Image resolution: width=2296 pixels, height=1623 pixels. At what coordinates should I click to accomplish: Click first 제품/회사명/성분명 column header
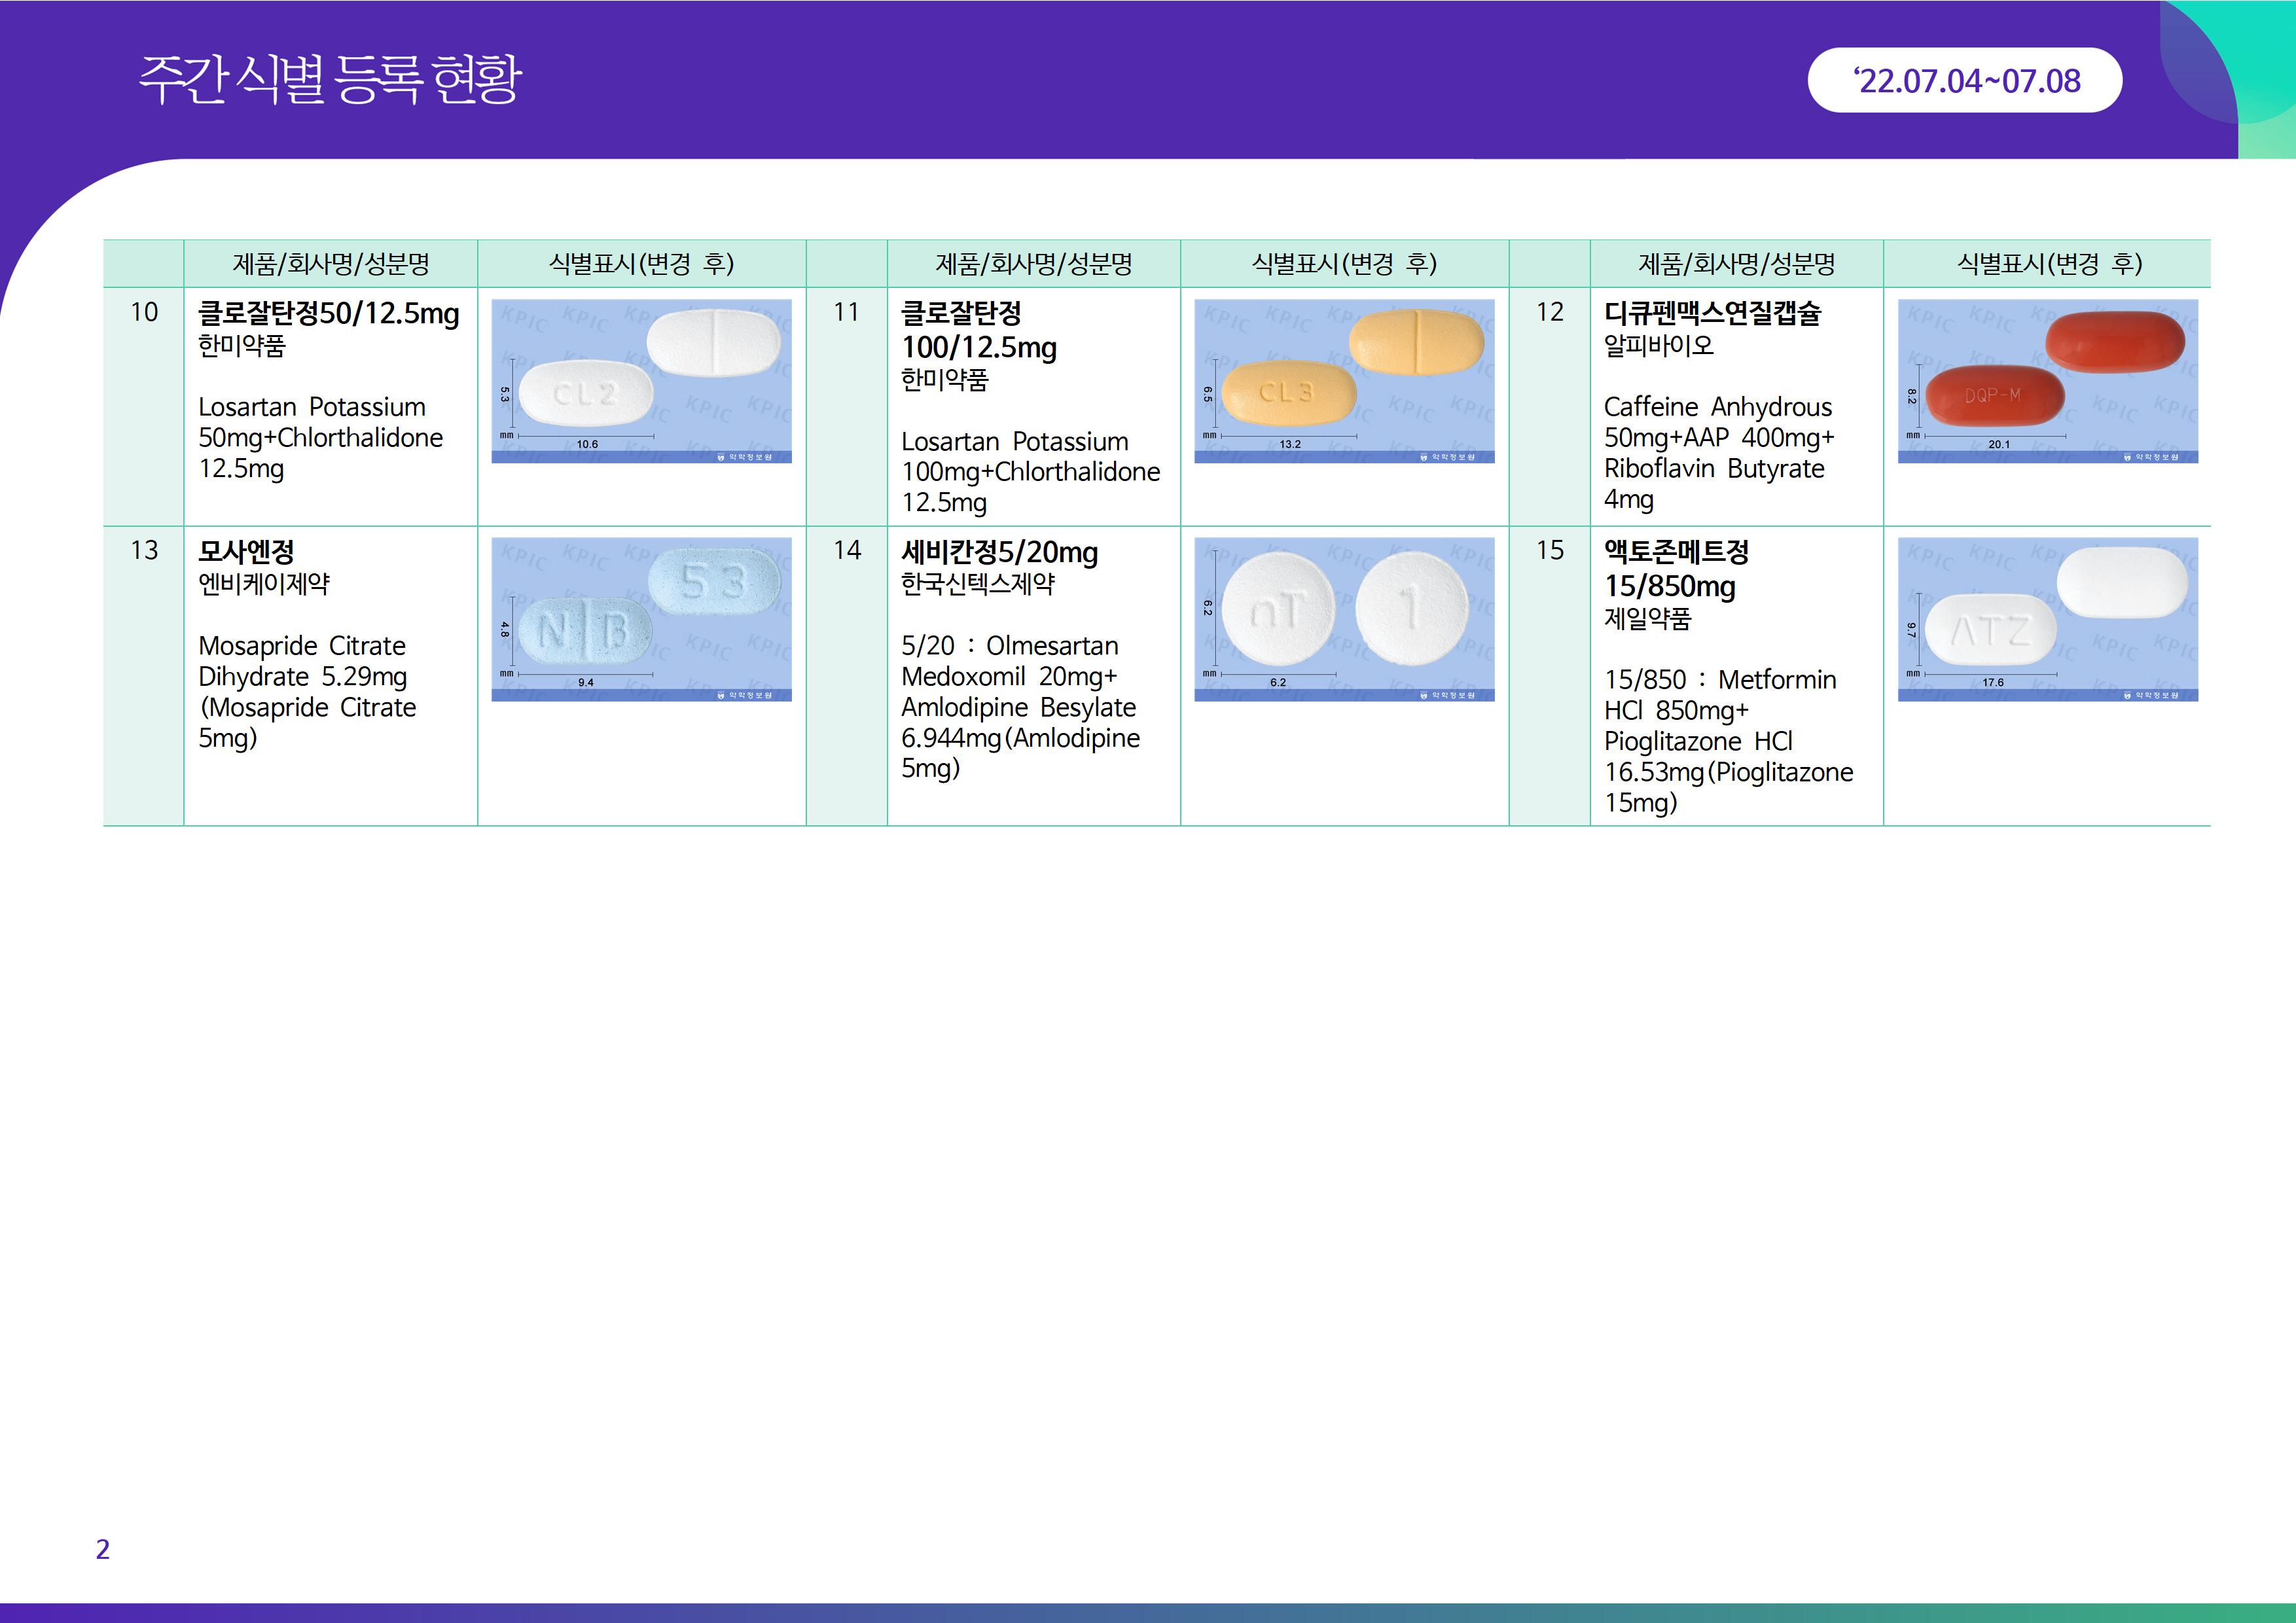click(x=330, y=264)
